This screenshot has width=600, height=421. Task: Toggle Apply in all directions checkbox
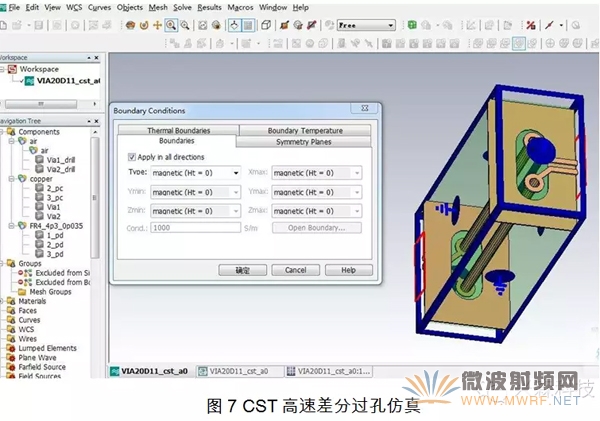tap(132, 157)
